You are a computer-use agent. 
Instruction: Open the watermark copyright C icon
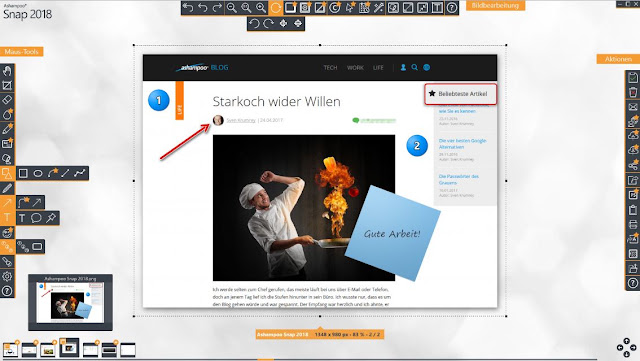(x=335, y=8)
